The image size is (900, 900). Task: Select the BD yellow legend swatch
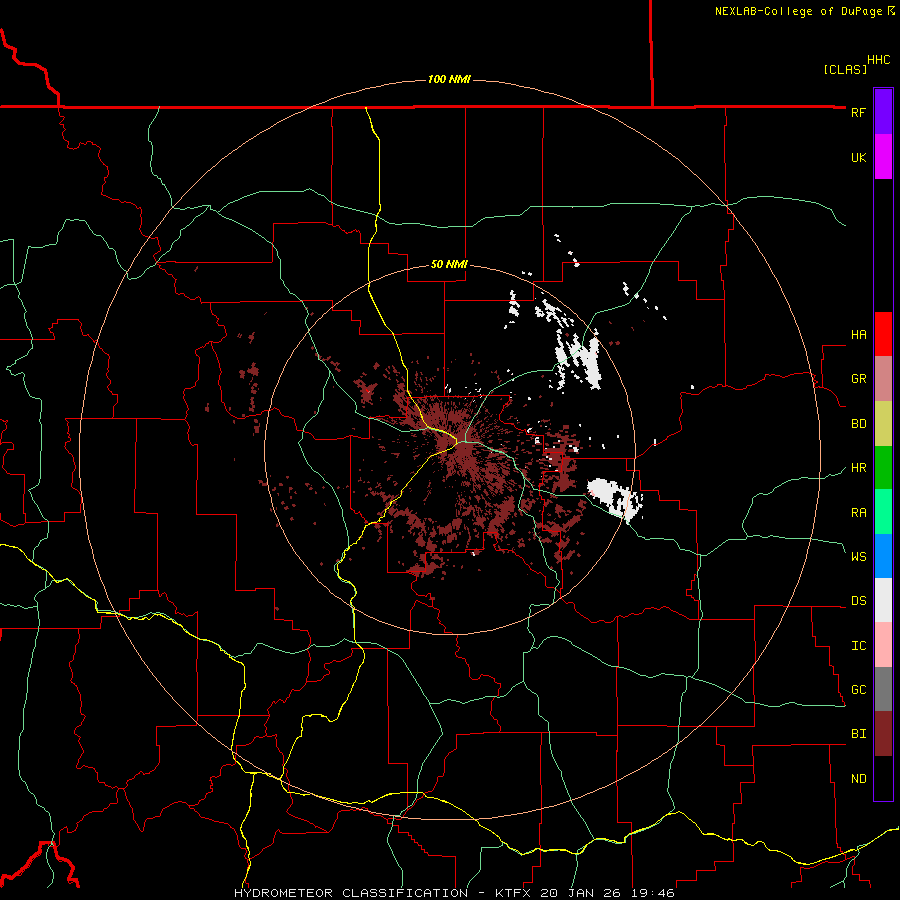(x=883, y=424)
